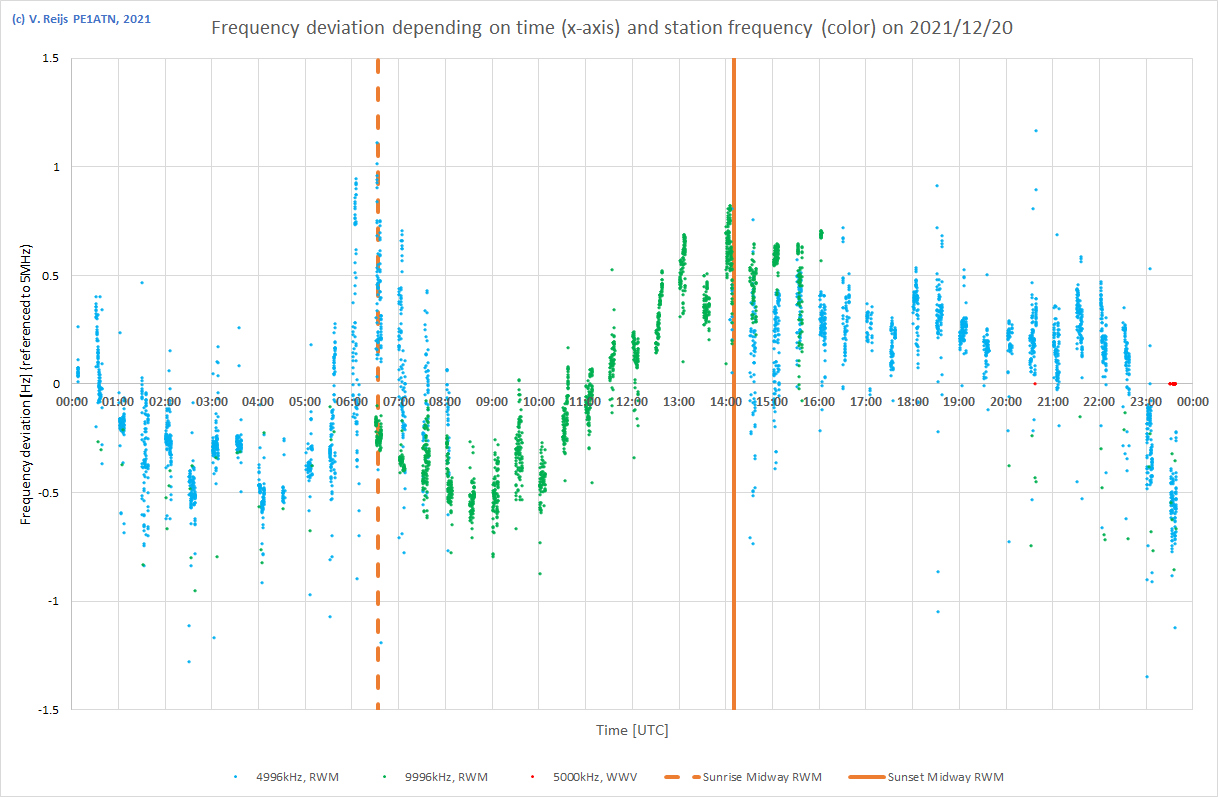This screenshot has height=797, width=1218.
Task: Click the "Sunset Midway RWM" legend label
Action: (x=945, y=777)
